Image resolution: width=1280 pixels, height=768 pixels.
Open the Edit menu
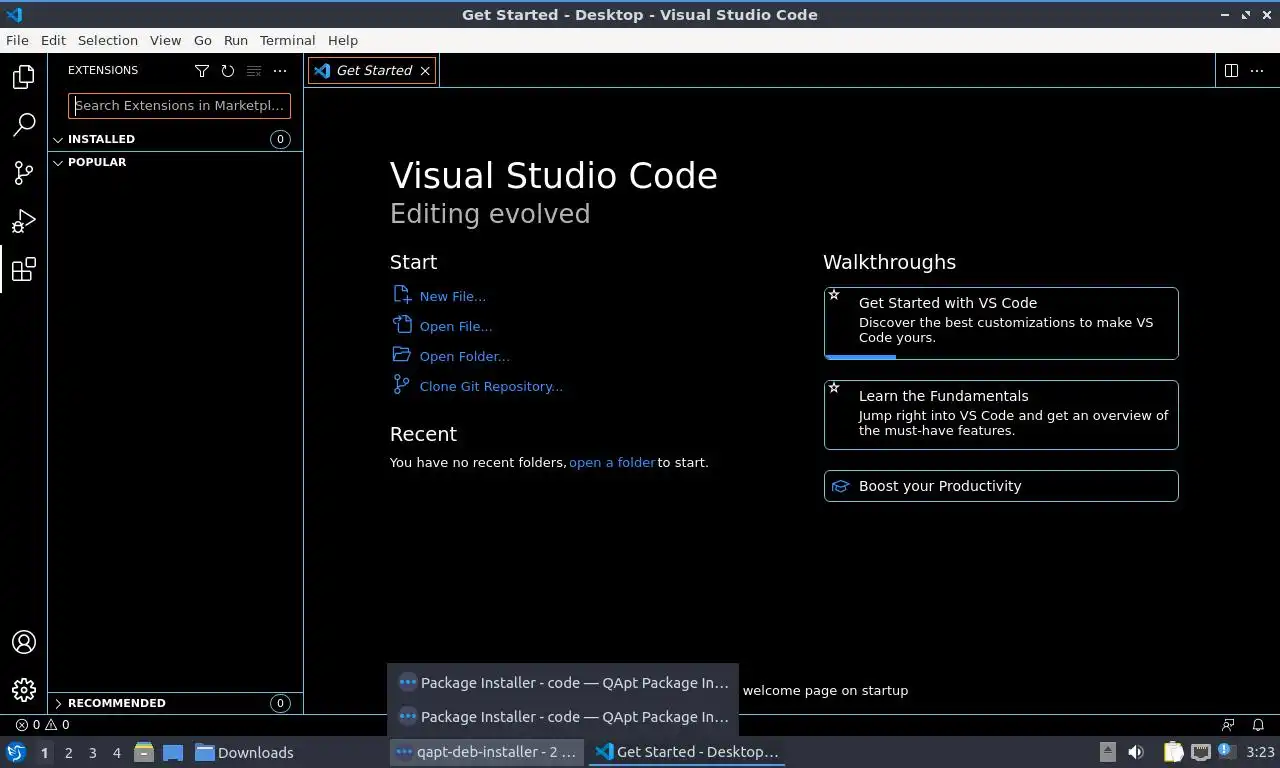point(53,40)
